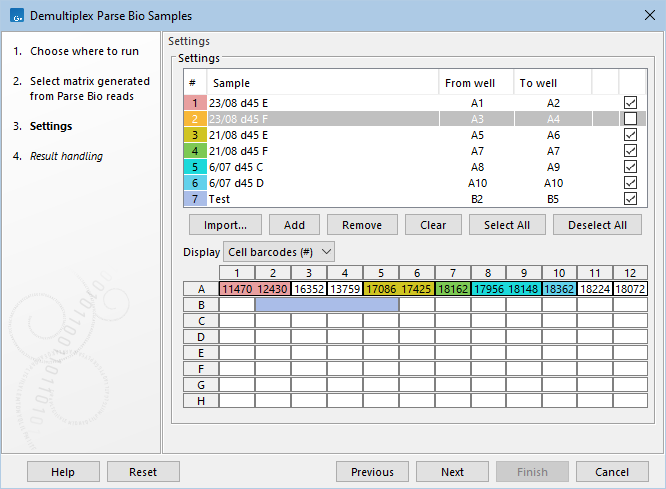Click plate well A4 showing 13759
This screenshot has width=666, height=489.
click(345, 289)
